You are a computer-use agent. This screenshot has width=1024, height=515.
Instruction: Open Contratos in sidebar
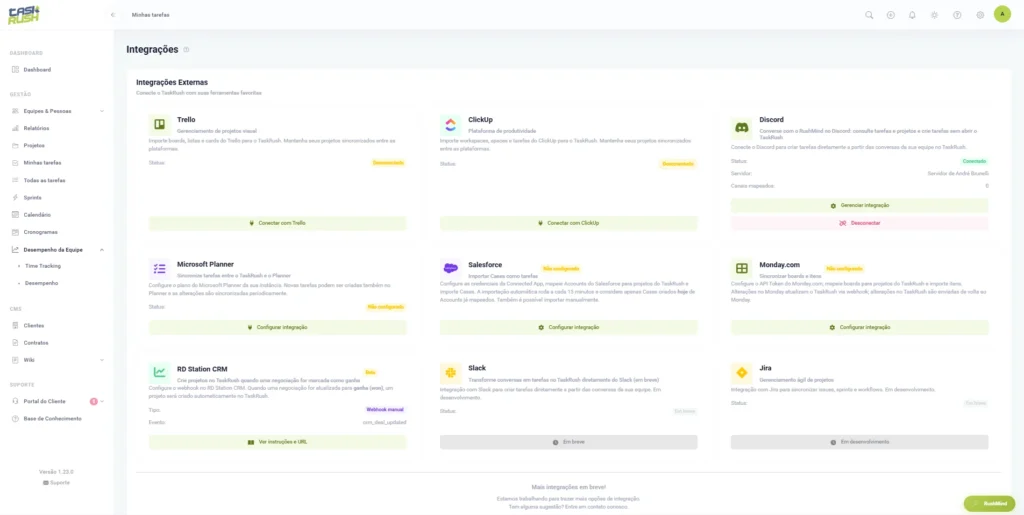(x=36, y=343)
